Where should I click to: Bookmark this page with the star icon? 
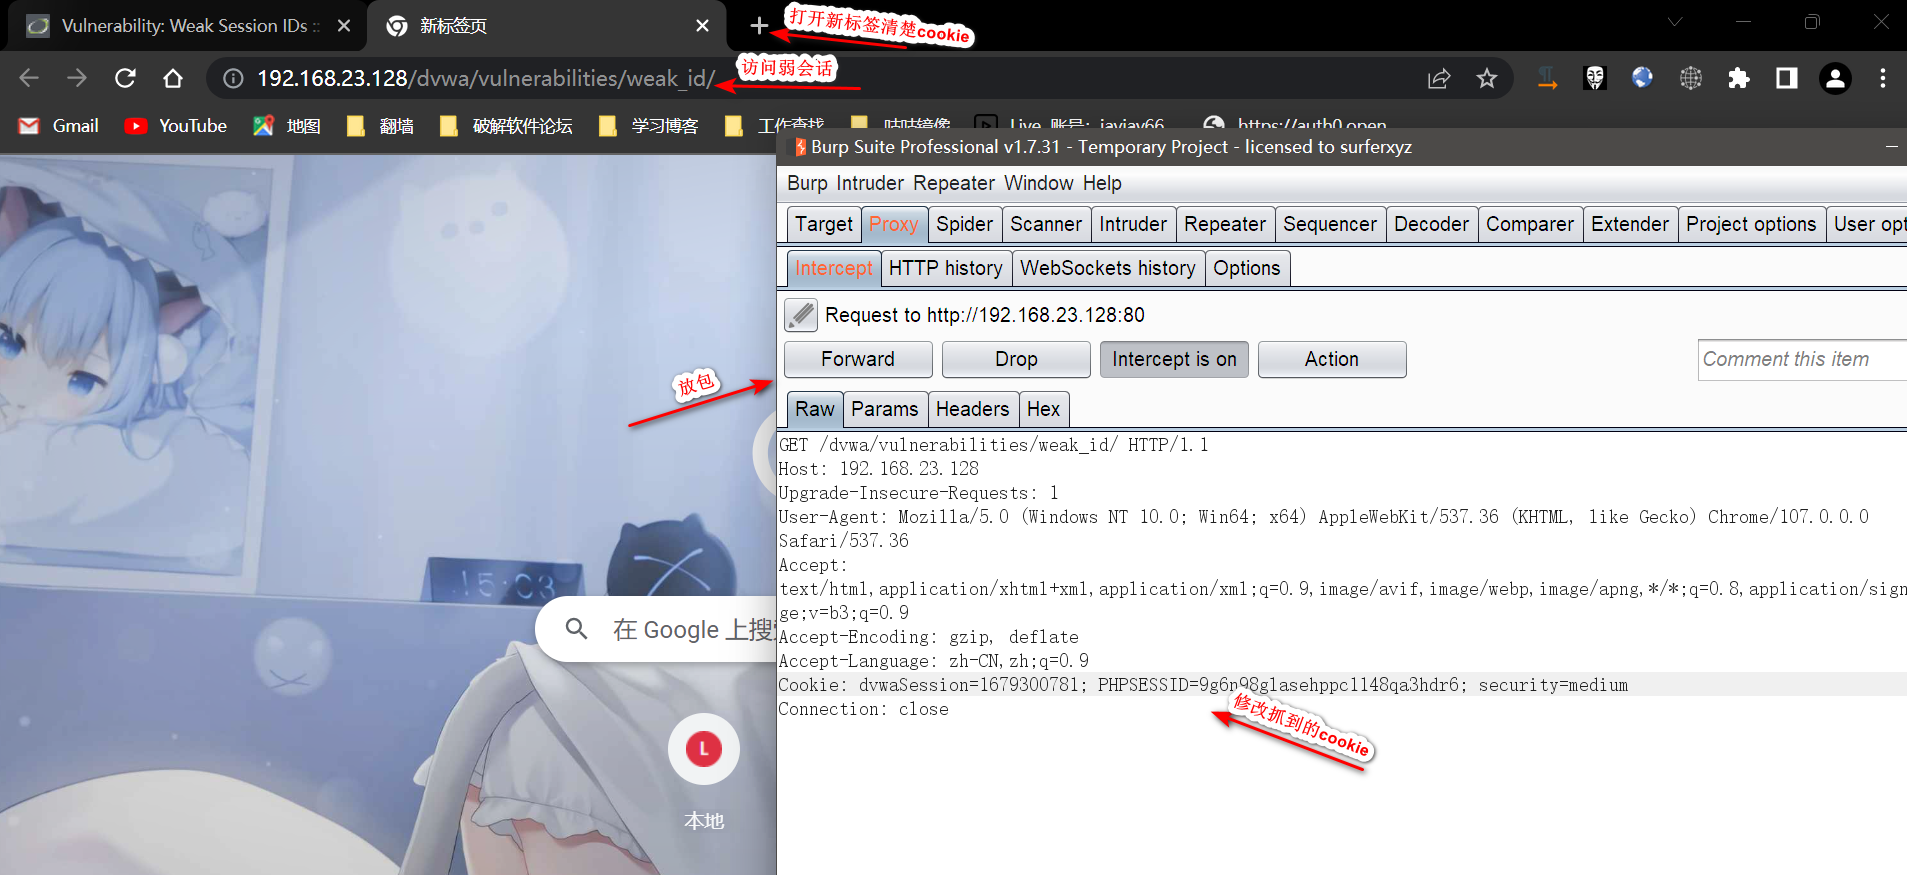[x=1487, y=78]
